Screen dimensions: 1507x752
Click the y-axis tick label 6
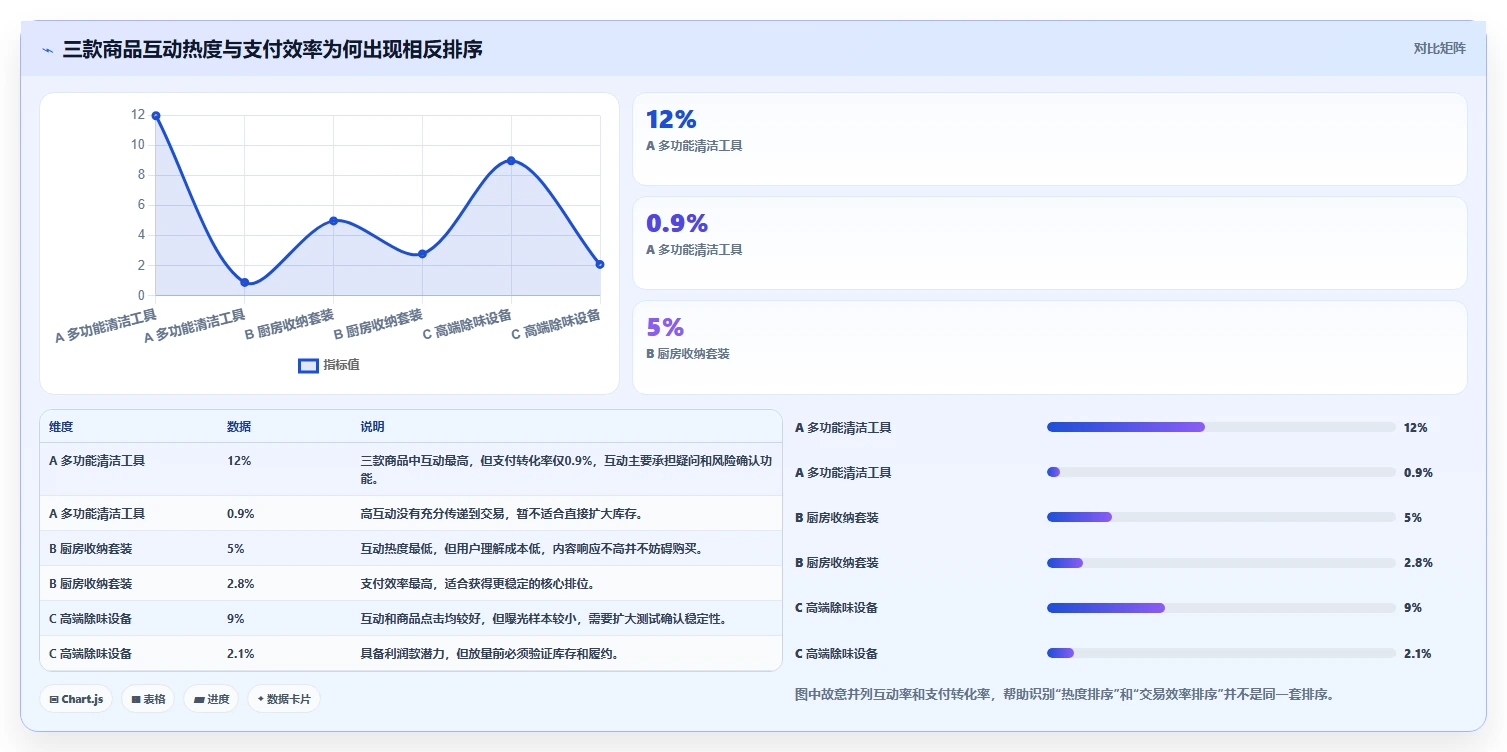click(141, 205)
